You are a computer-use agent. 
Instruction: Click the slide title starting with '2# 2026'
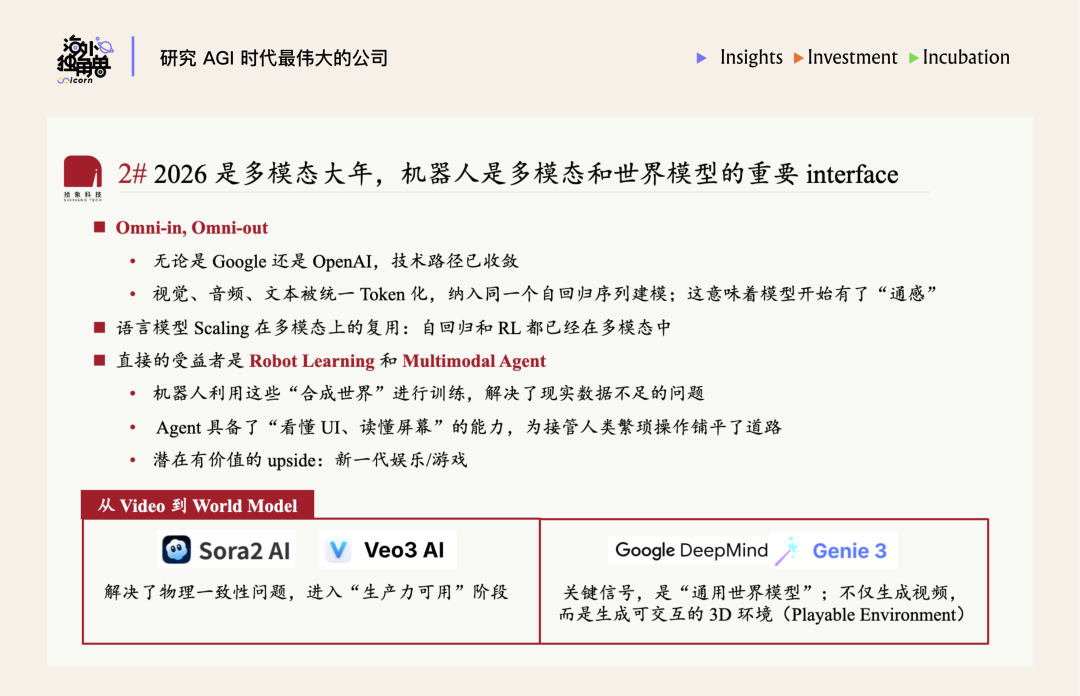point(508,174)
